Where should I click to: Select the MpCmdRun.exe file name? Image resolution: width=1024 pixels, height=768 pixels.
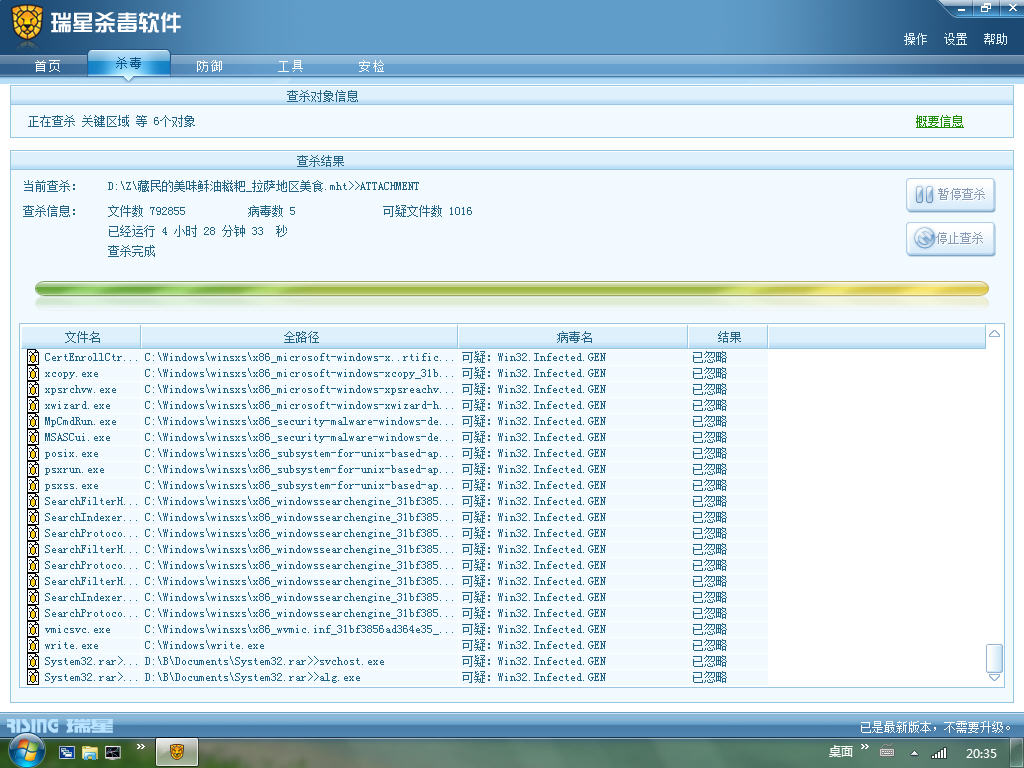click(80, 421)
